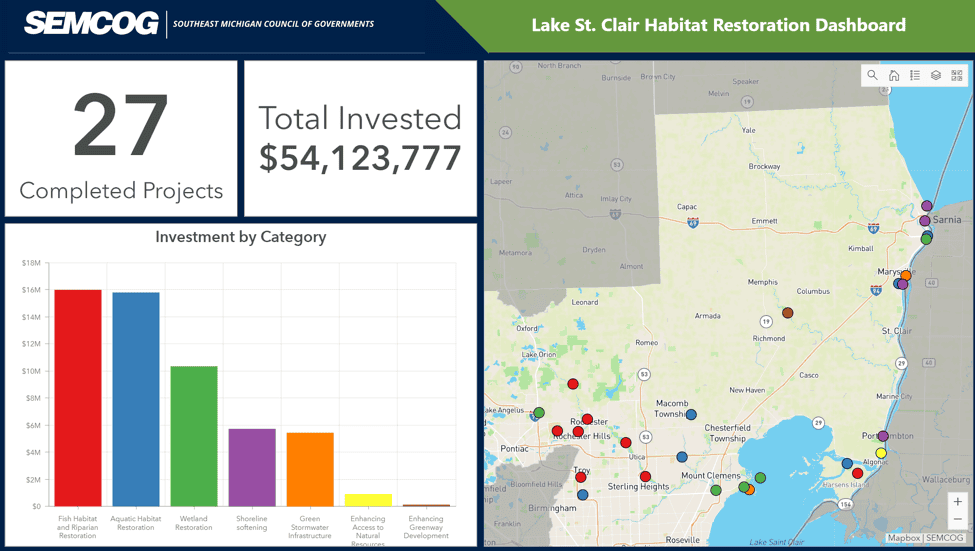Click the green marker near Lake Angelus
This screenshot has width=975, height=551.
pos(539,413)
